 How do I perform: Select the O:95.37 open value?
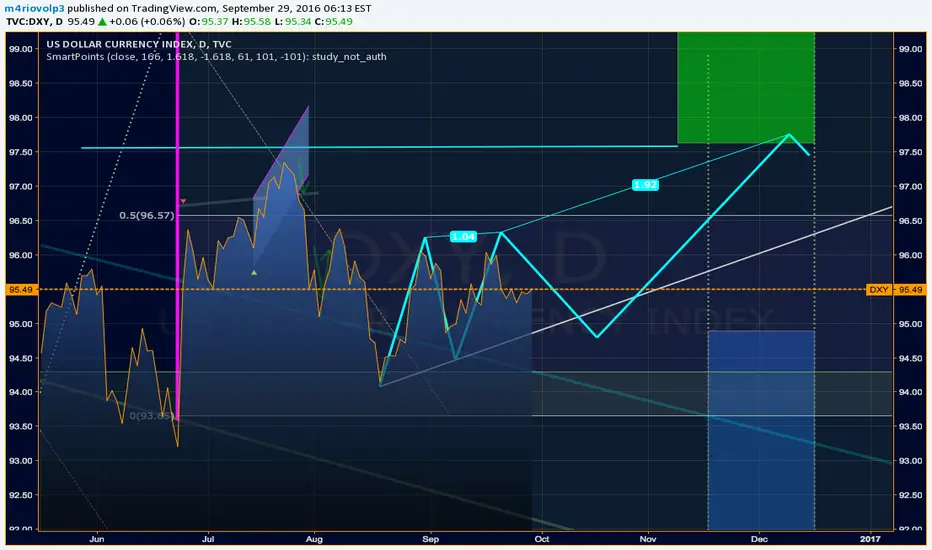pyautogui.click(x=209, y=21)
